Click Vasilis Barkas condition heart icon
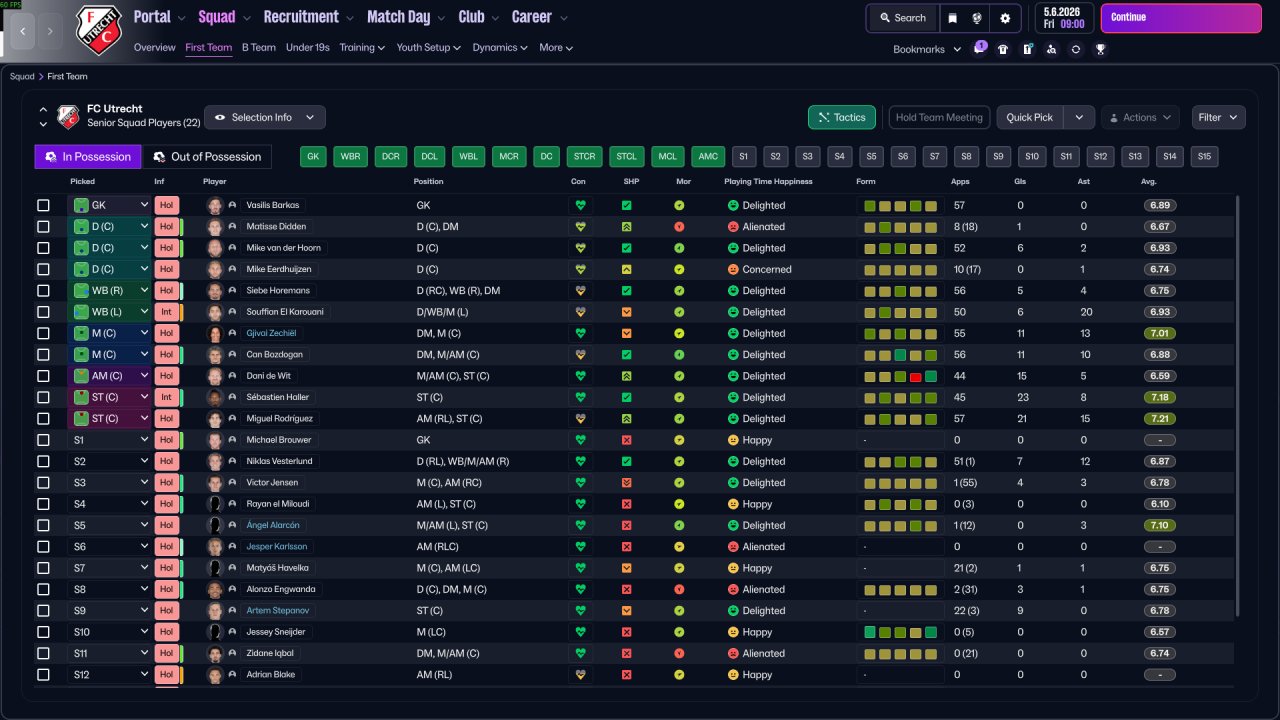Viewport: 1280px width, 720px height. point(580,205)
